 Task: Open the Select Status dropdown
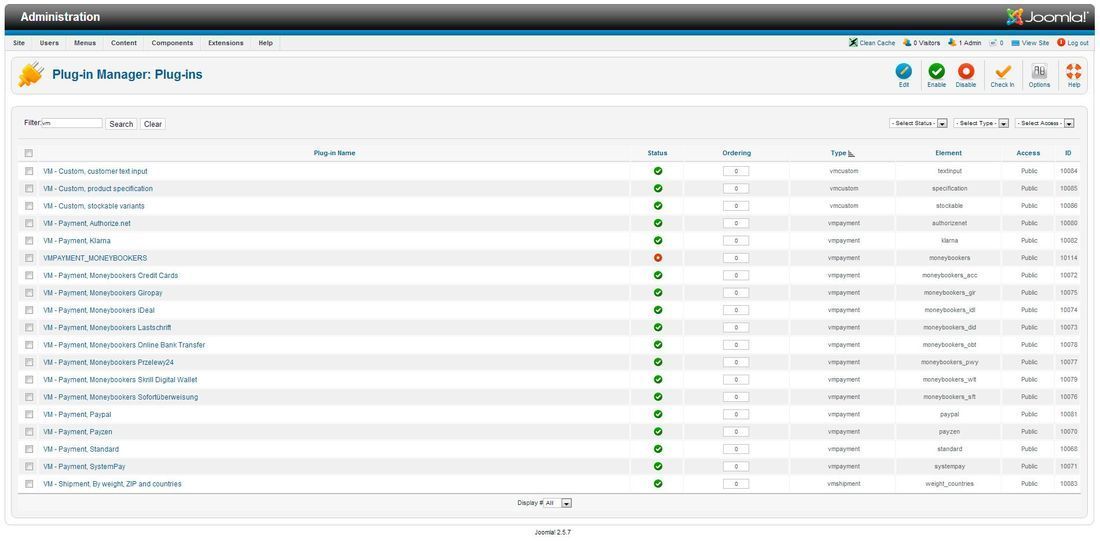[918, 123]
